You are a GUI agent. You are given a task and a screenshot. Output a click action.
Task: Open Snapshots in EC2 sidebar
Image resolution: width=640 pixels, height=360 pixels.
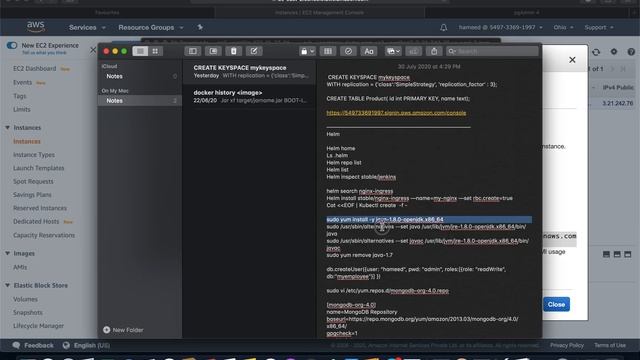click(x=28, y=313)
